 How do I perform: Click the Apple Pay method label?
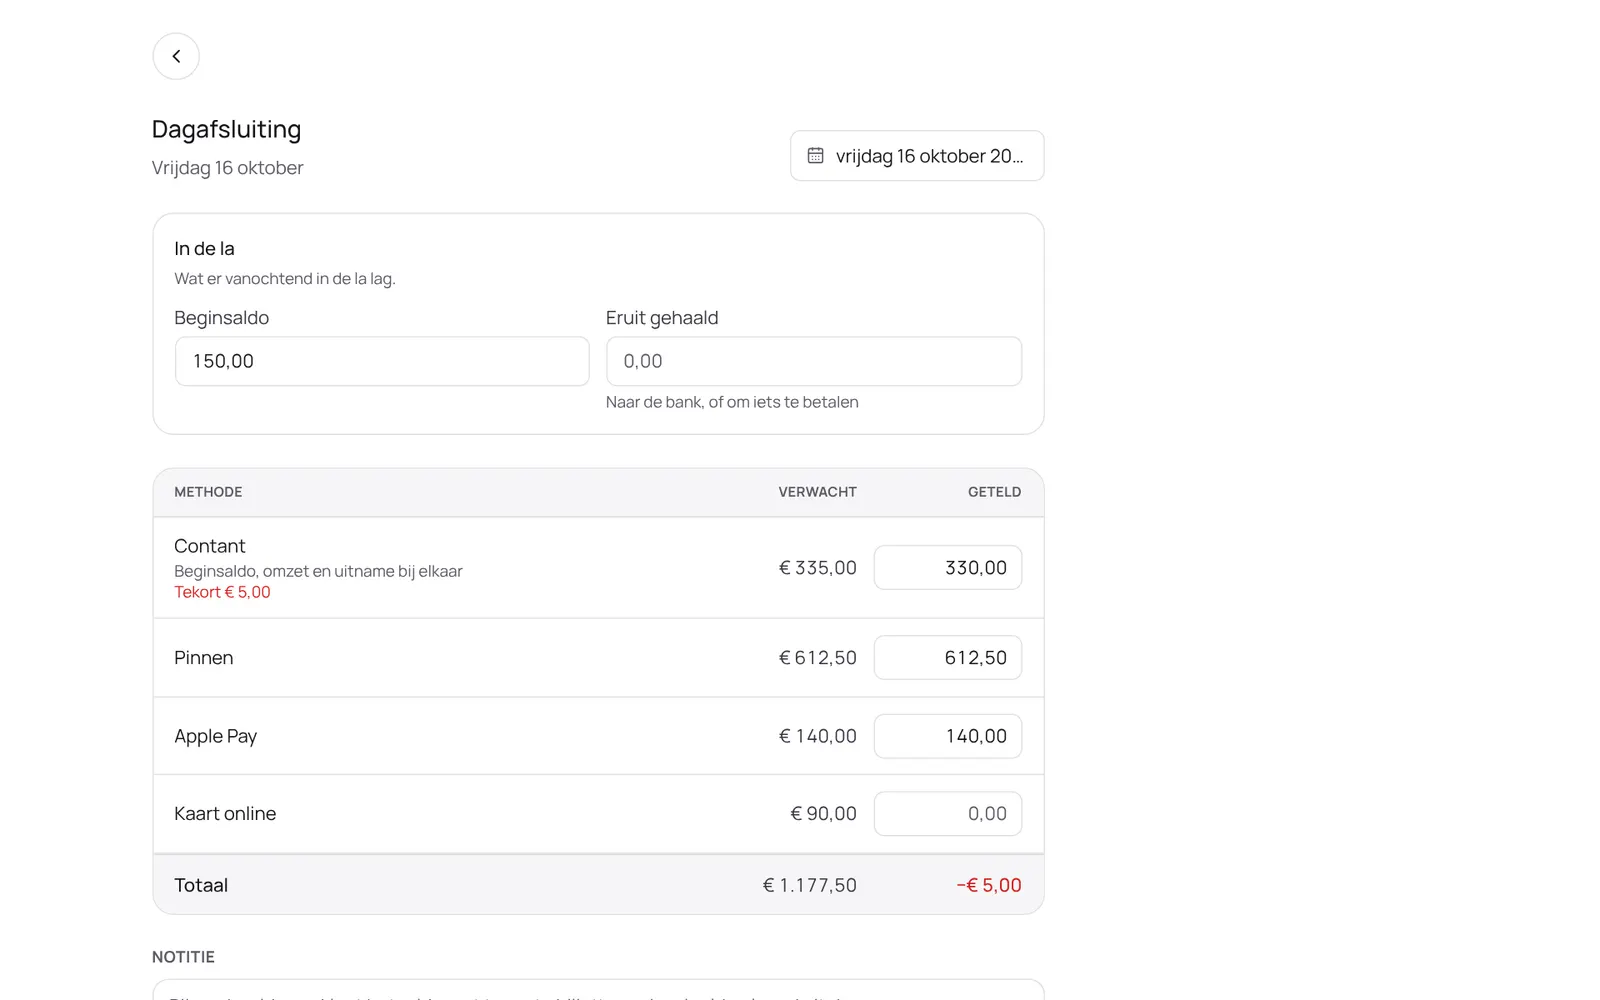(x=216, y=736)
